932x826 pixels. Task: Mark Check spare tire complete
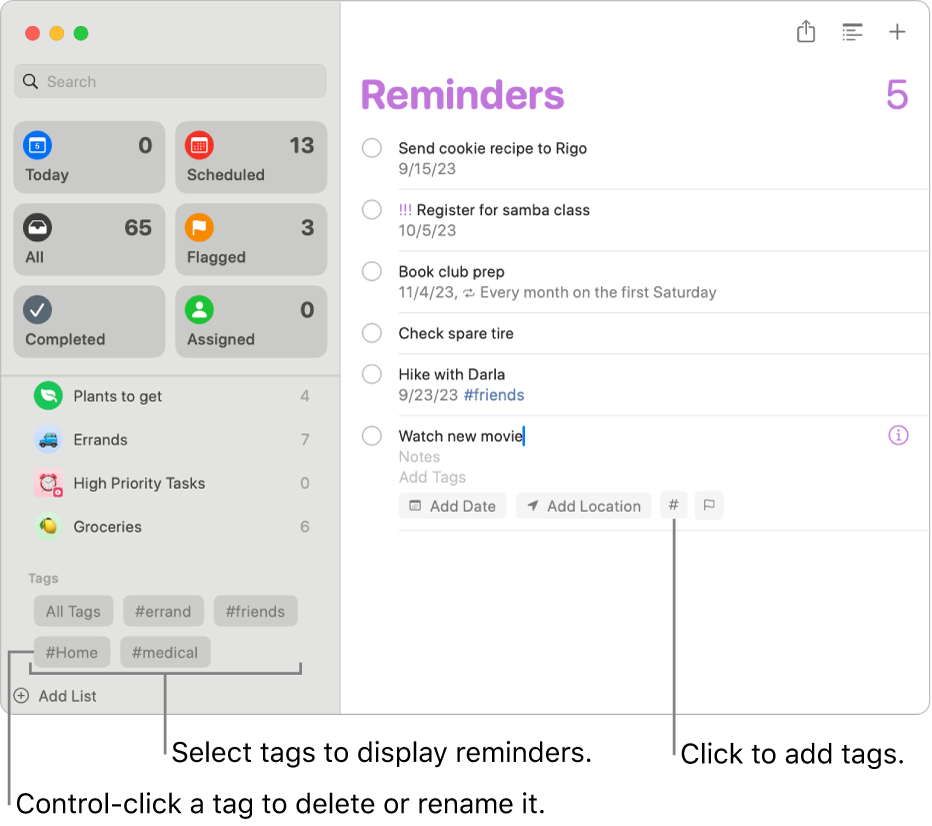pyautogui.click(x=371, y=333)
